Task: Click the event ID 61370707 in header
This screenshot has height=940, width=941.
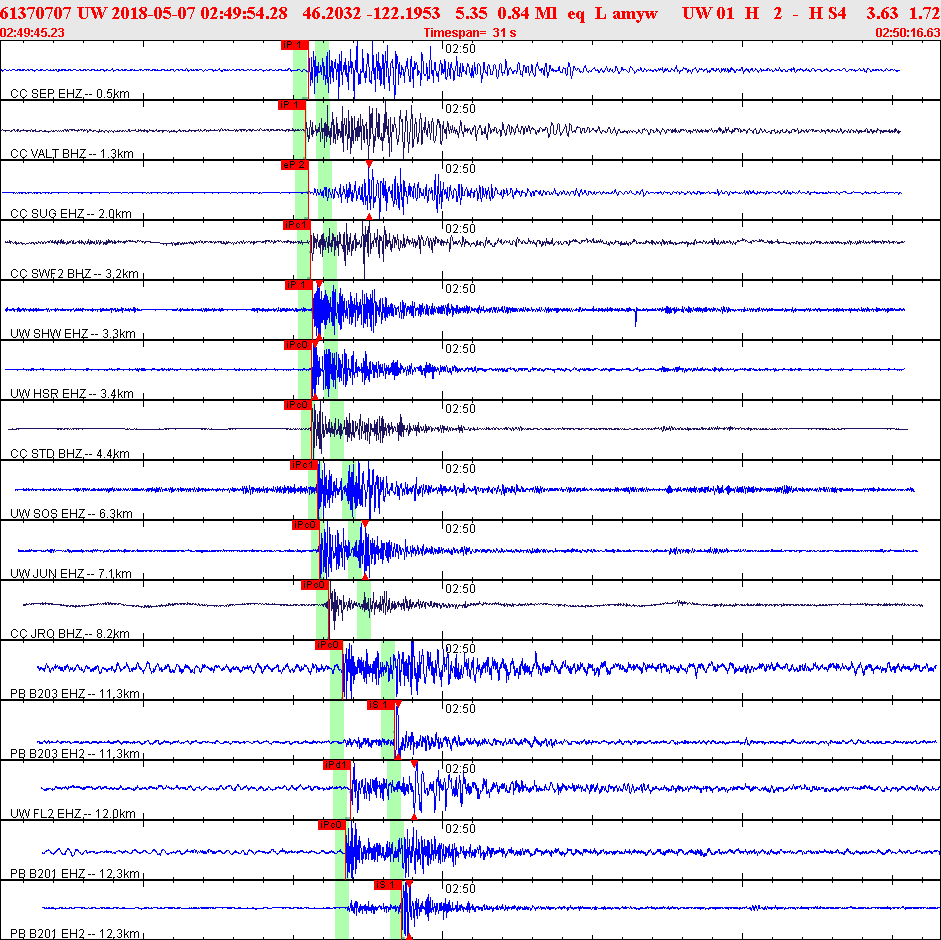Action: [x=36, y=13]
